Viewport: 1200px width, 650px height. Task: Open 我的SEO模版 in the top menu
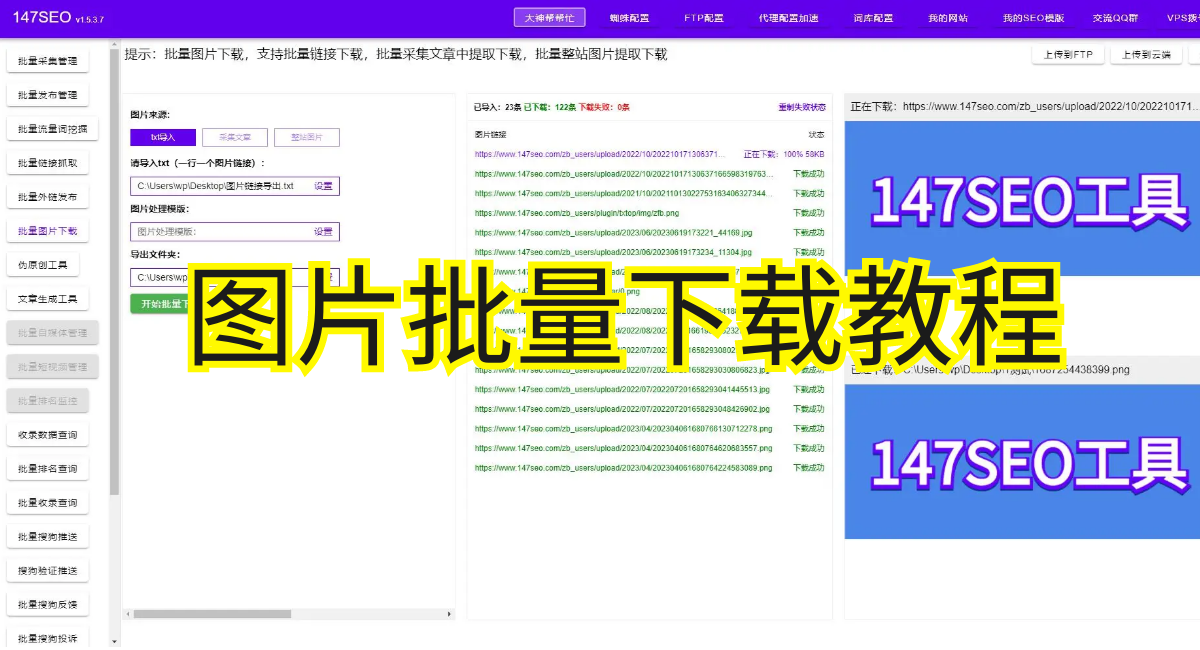(x=1033, y=18)
